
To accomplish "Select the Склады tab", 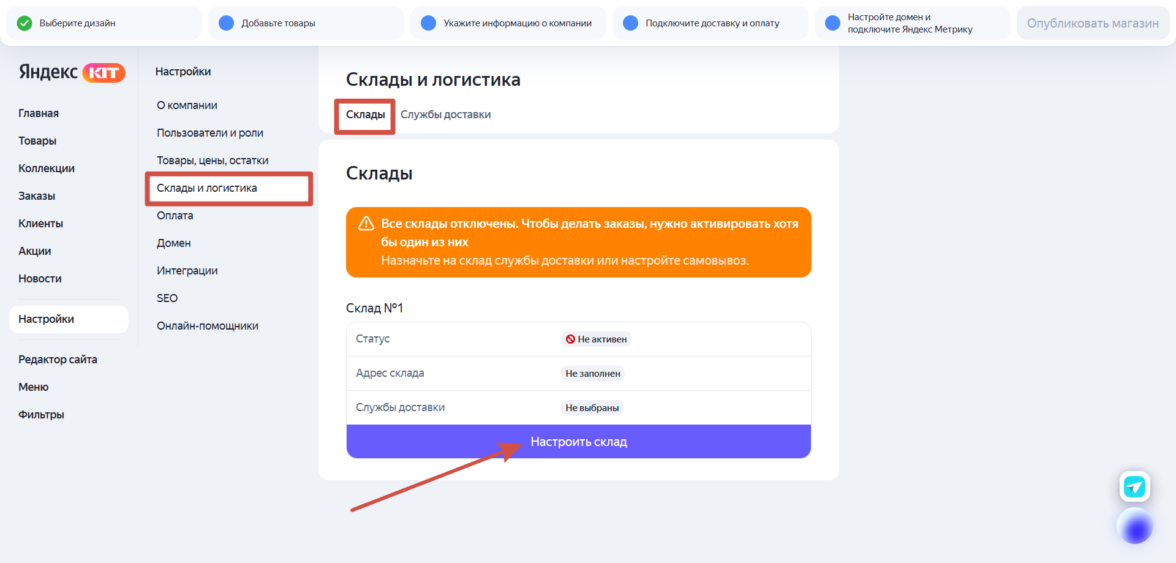I will [365, 115].
